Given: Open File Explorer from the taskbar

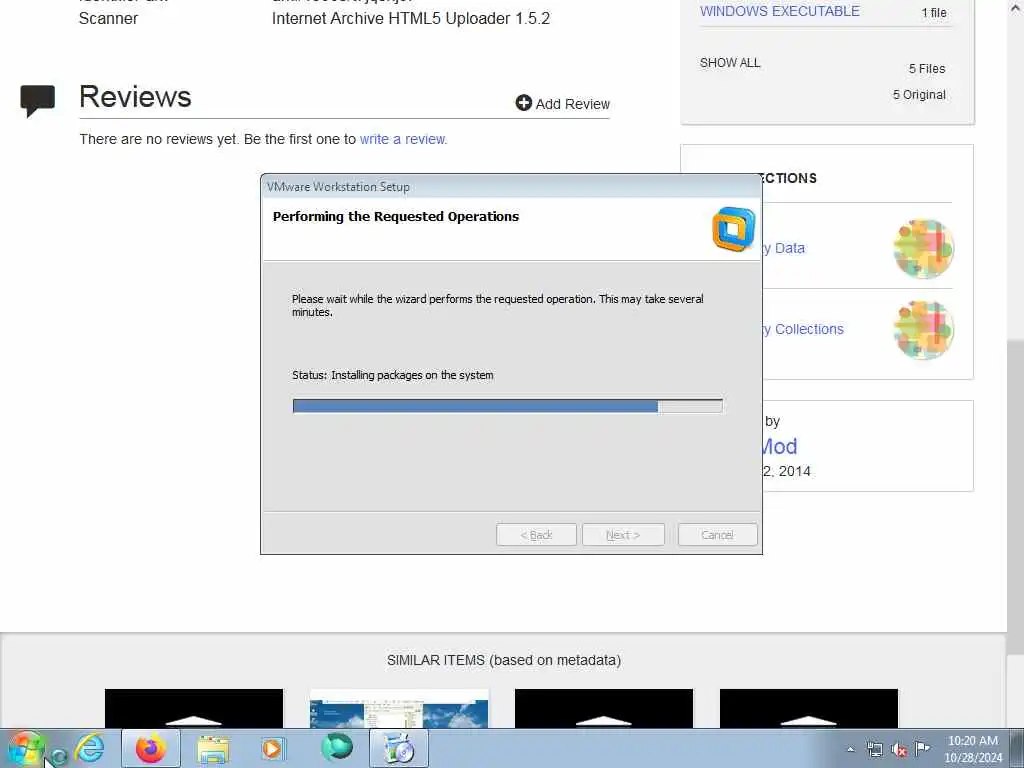Looking at the screenshot, I should pyautogui.click(x=213, y=748).
